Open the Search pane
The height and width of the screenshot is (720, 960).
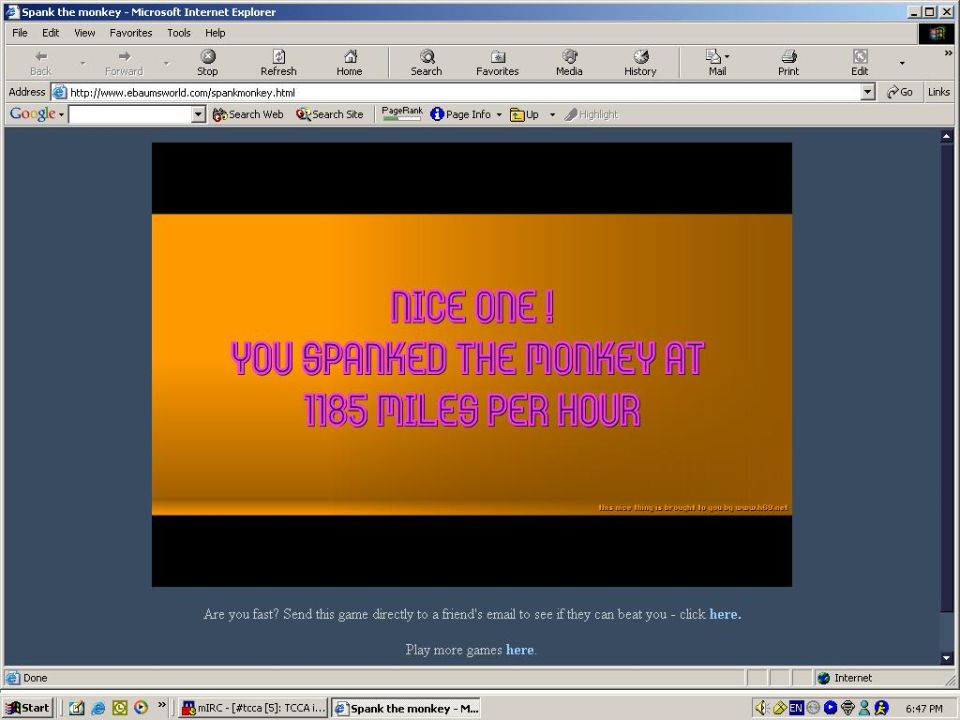pos(426,63)
